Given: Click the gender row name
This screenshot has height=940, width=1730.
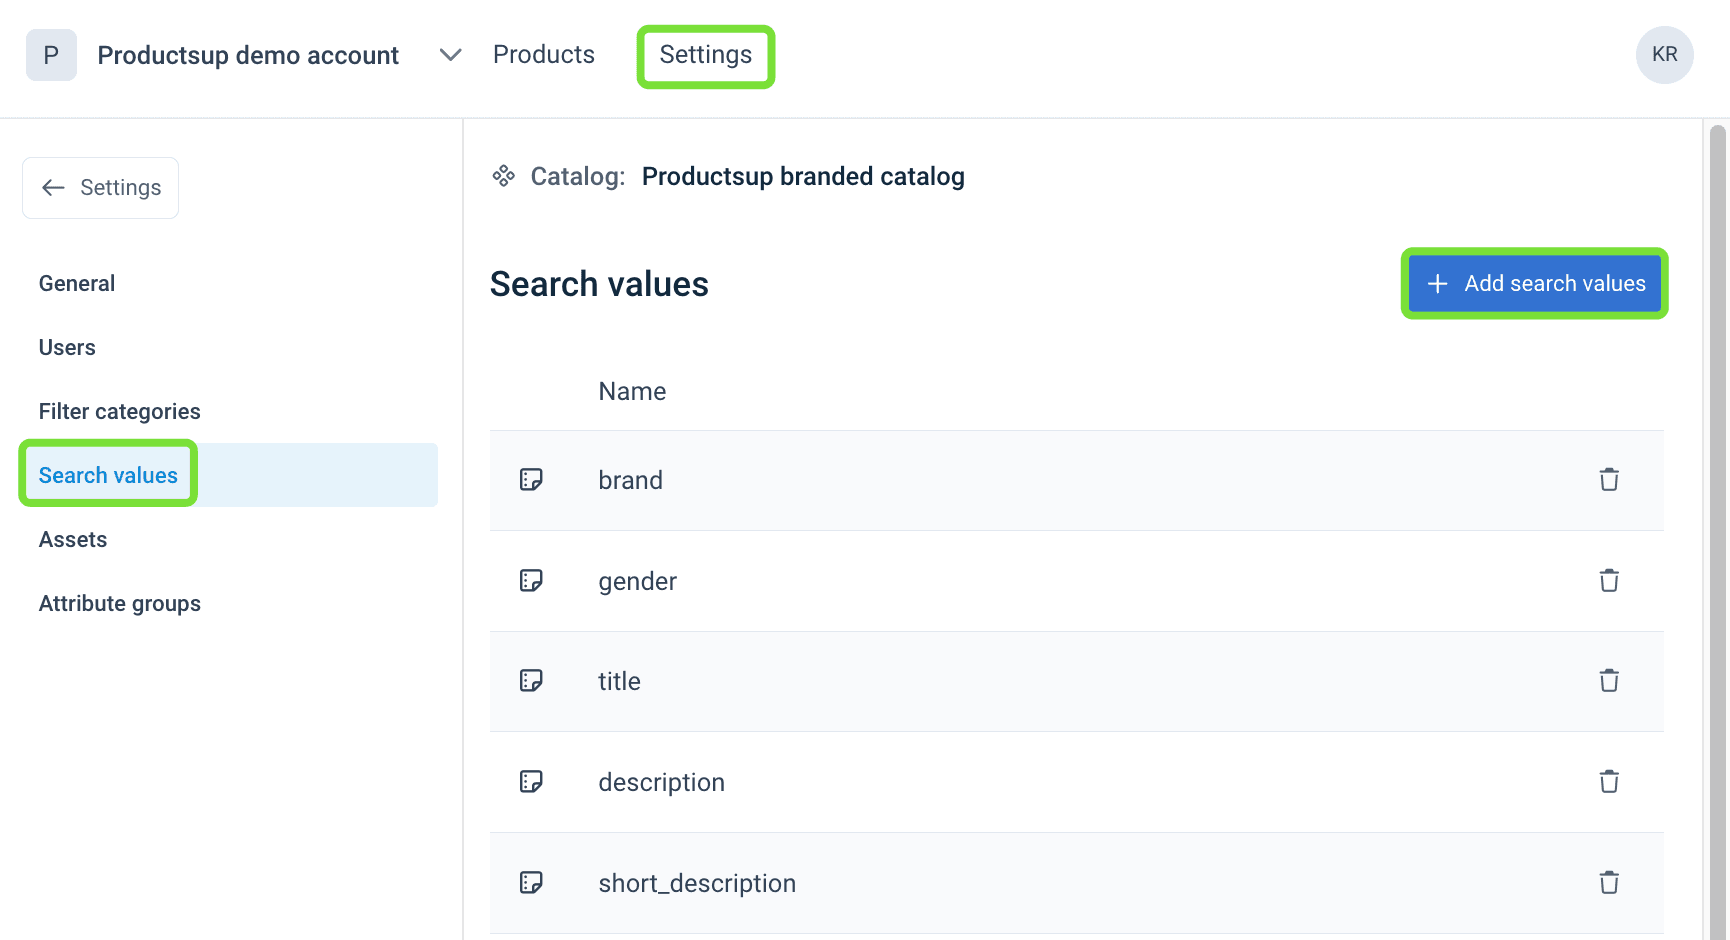Looking at the screenshot, I should (x=638, y=581).
